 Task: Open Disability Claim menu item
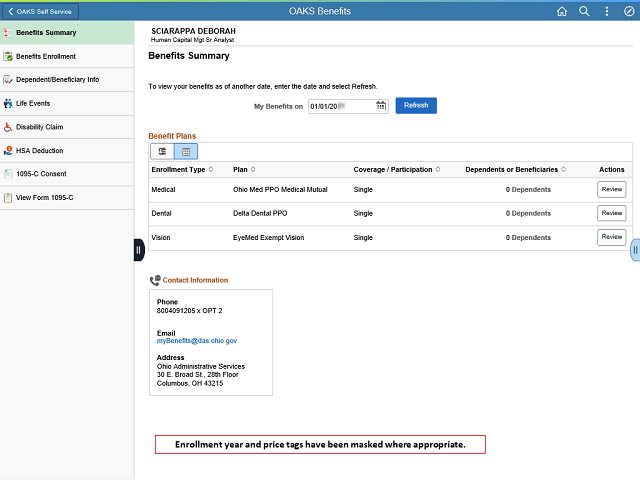[67, 127]
